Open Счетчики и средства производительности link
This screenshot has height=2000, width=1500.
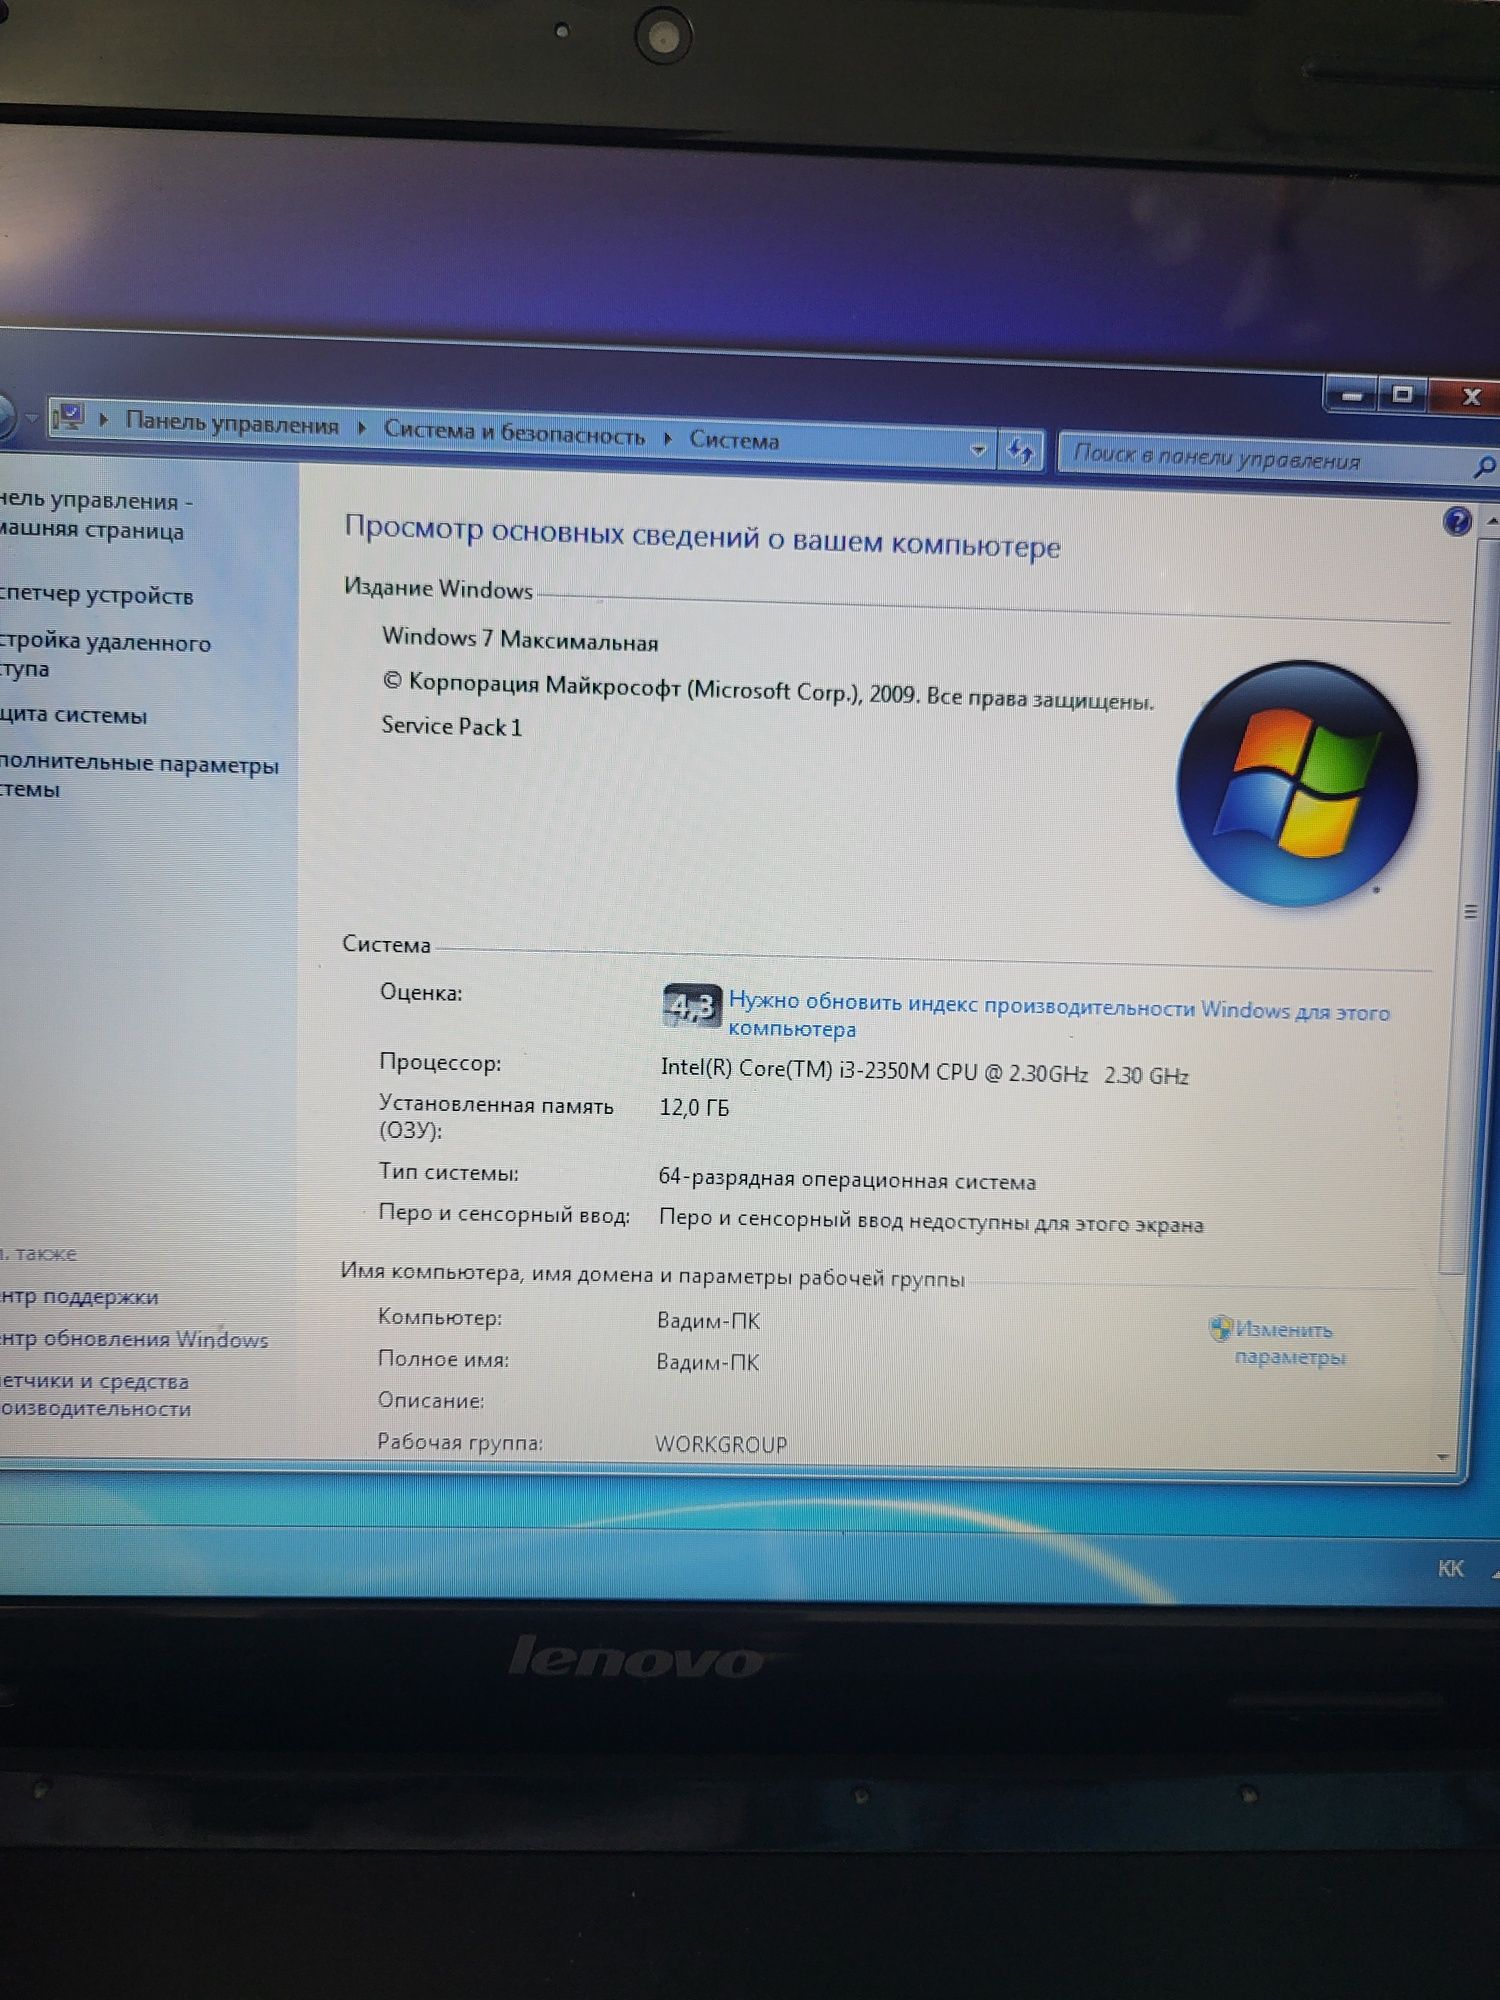pyautogui.click(x=95, y=1395)
